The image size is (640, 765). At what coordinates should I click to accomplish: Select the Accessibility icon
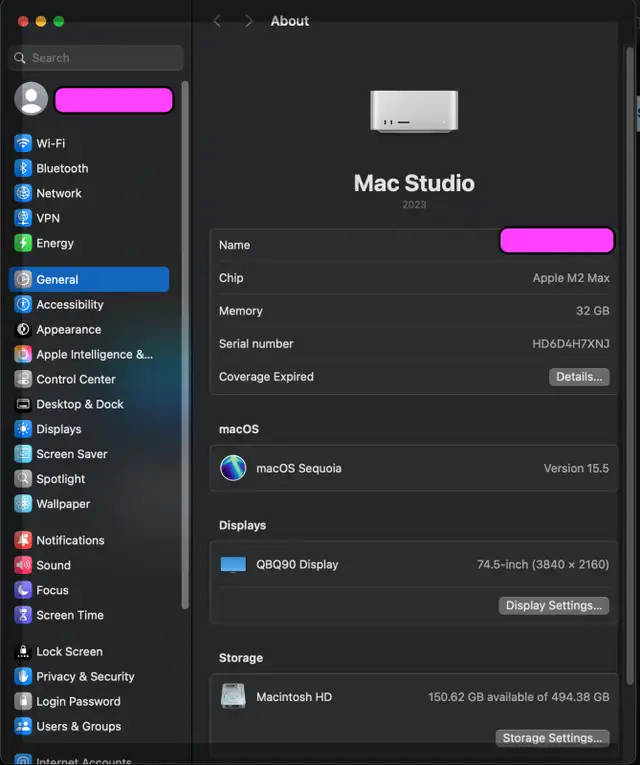[x=23, y=304]
